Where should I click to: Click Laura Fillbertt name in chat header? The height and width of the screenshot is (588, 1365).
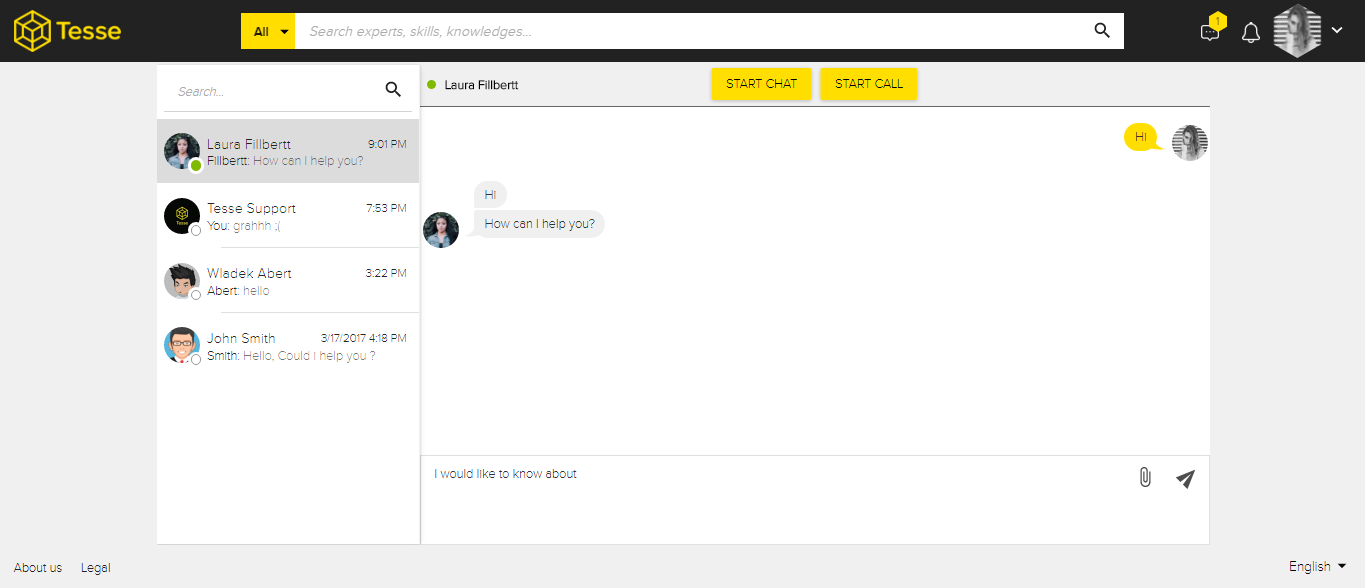click(x=481, y=85)
